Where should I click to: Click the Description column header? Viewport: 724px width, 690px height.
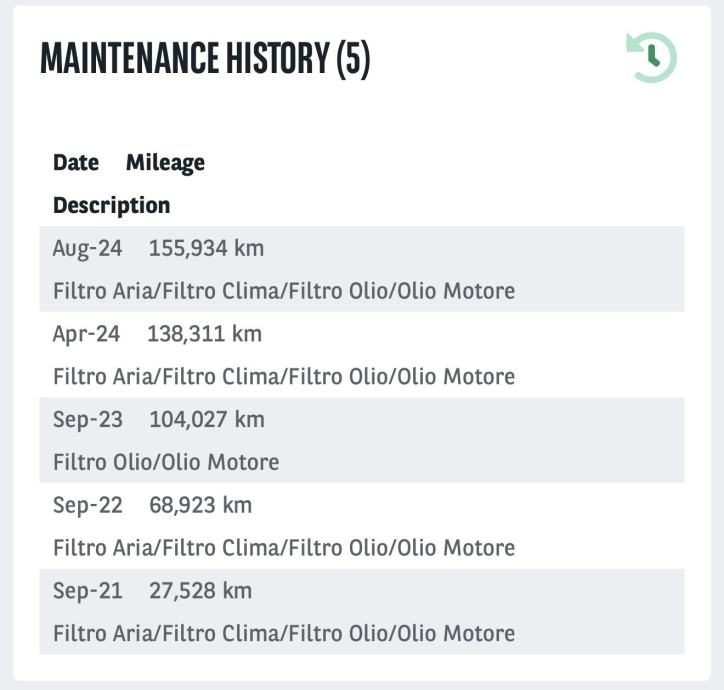(x=111, y=206)
